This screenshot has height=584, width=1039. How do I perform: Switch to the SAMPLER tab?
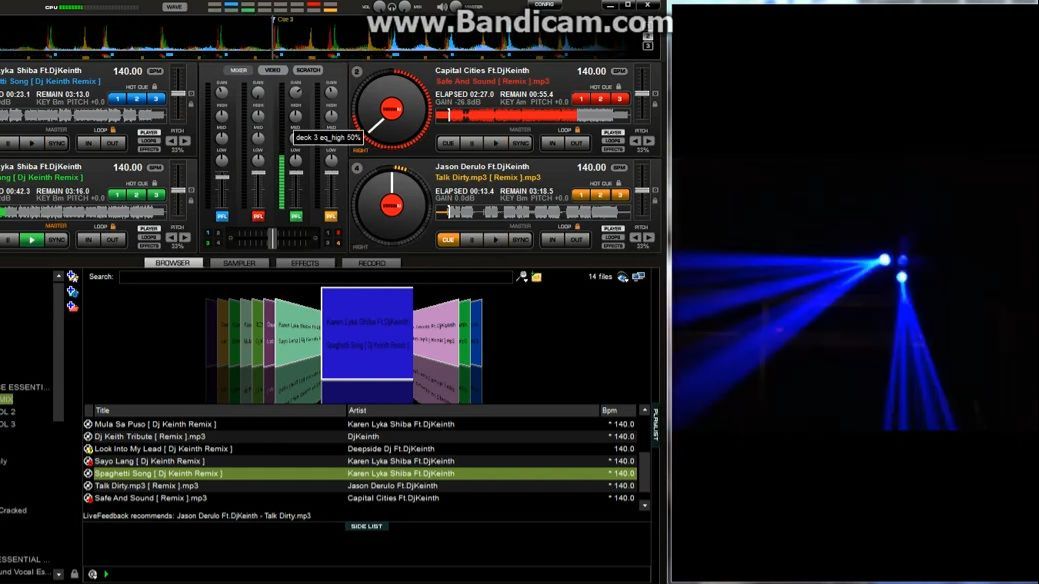pos(239,263)
